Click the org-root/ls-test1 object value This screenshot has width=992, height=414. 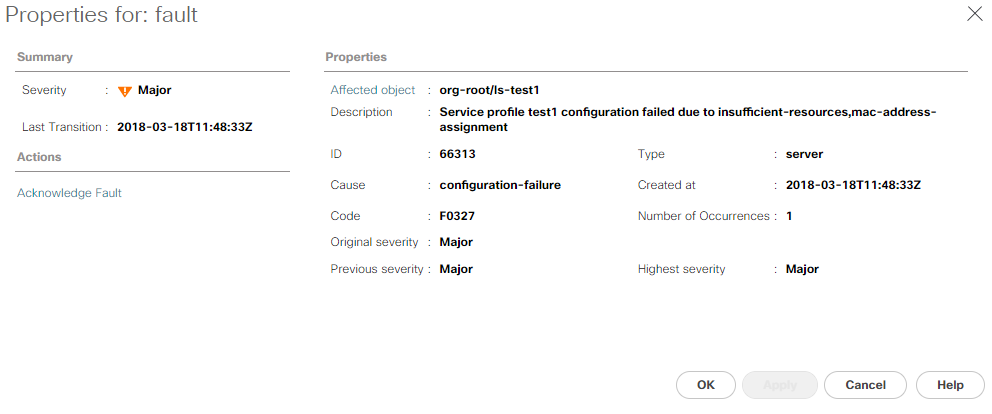point(489,90)
